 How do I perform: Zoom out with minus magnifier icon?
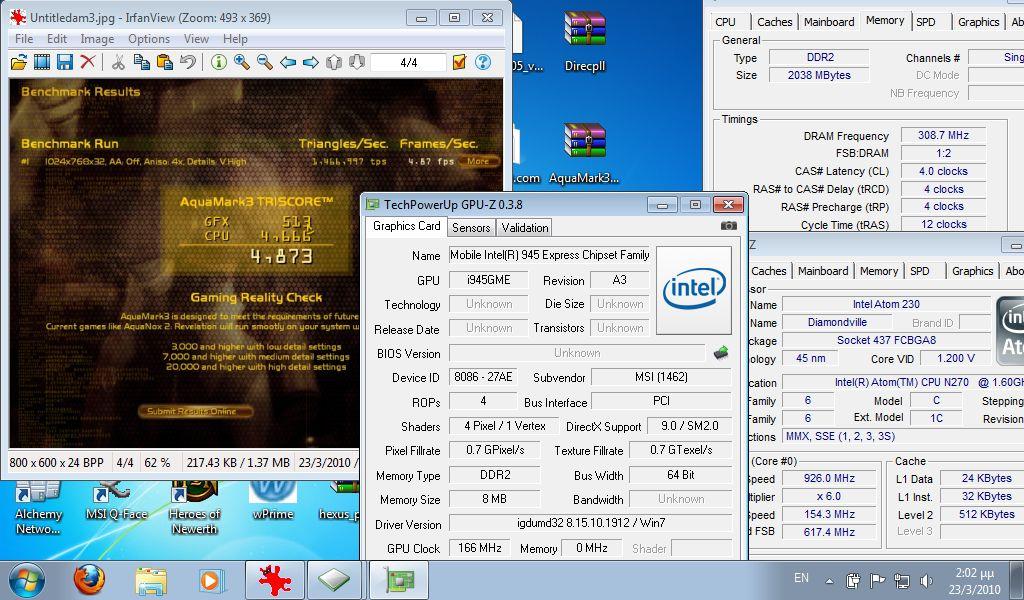(264, 62)
